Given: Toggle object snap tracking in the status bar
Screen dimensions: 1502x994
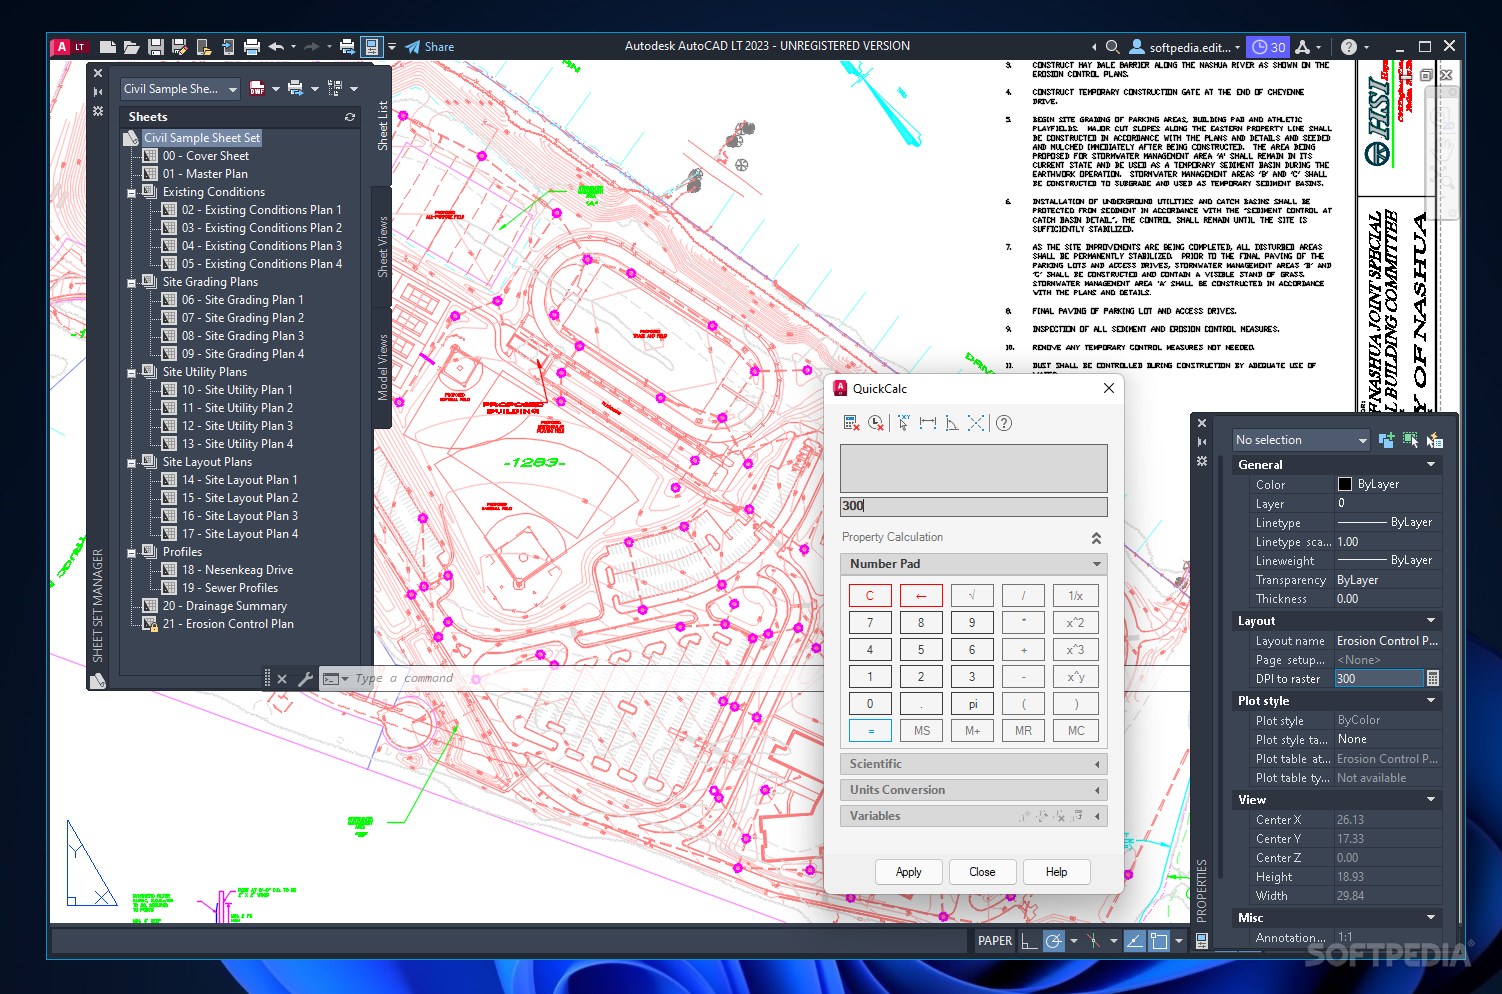Looking at the screenshot, I should pyautogui.click(x=1134, y=941).
